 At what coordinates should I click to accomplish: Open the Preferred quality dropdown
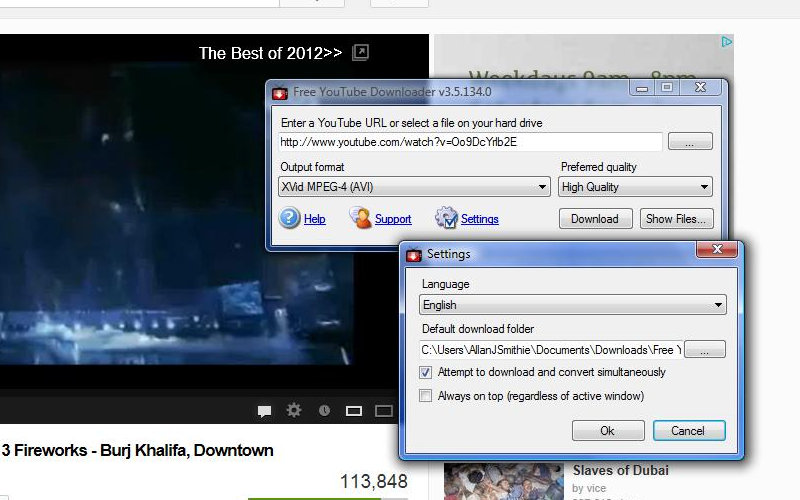click(635, 187)
